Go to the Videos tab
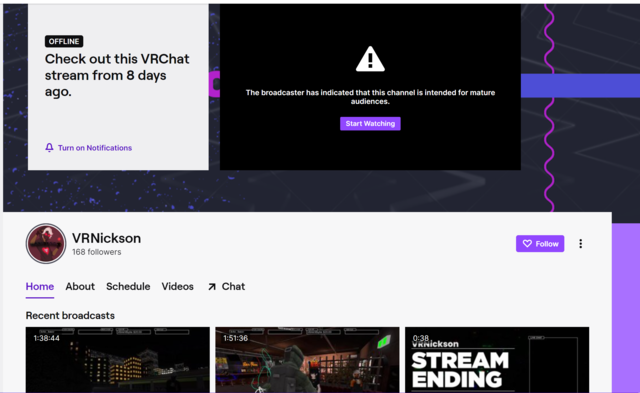This screenshot has width=640, height=393. click(x=178, y=286)
